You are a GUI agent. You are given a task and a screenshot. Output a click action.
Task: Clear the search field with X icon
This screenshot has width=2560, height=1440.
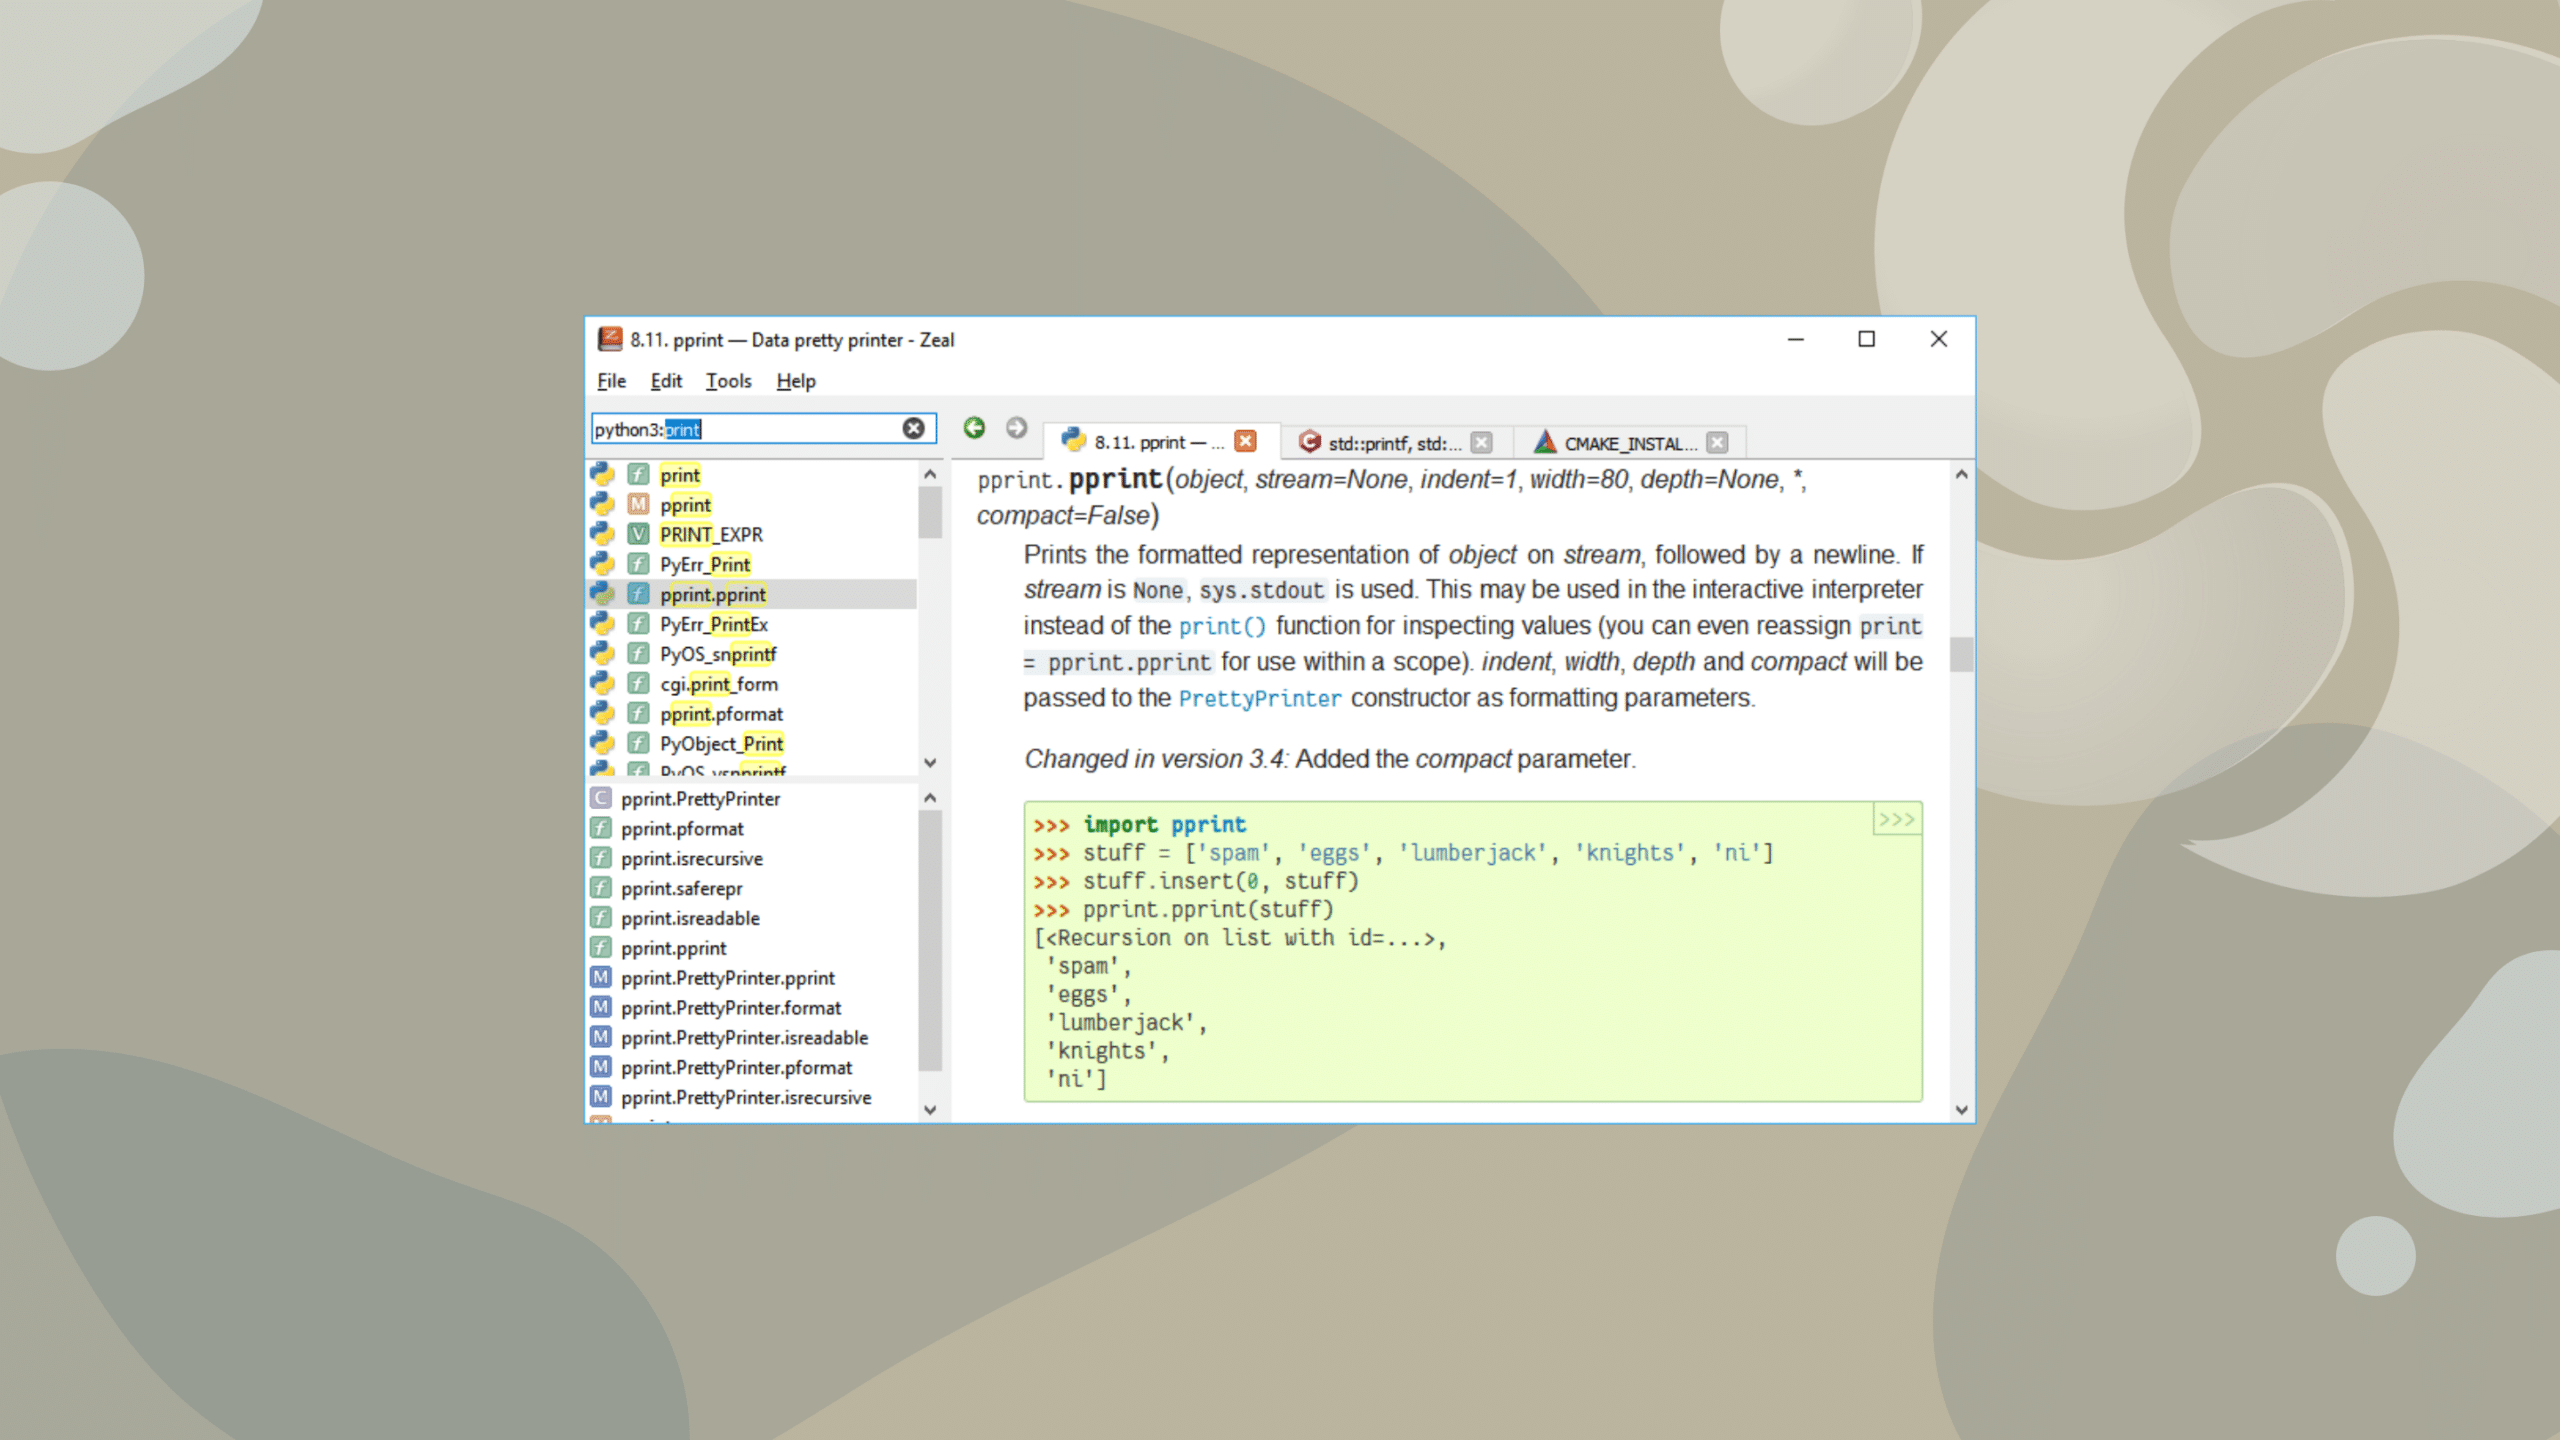(913, 429)
